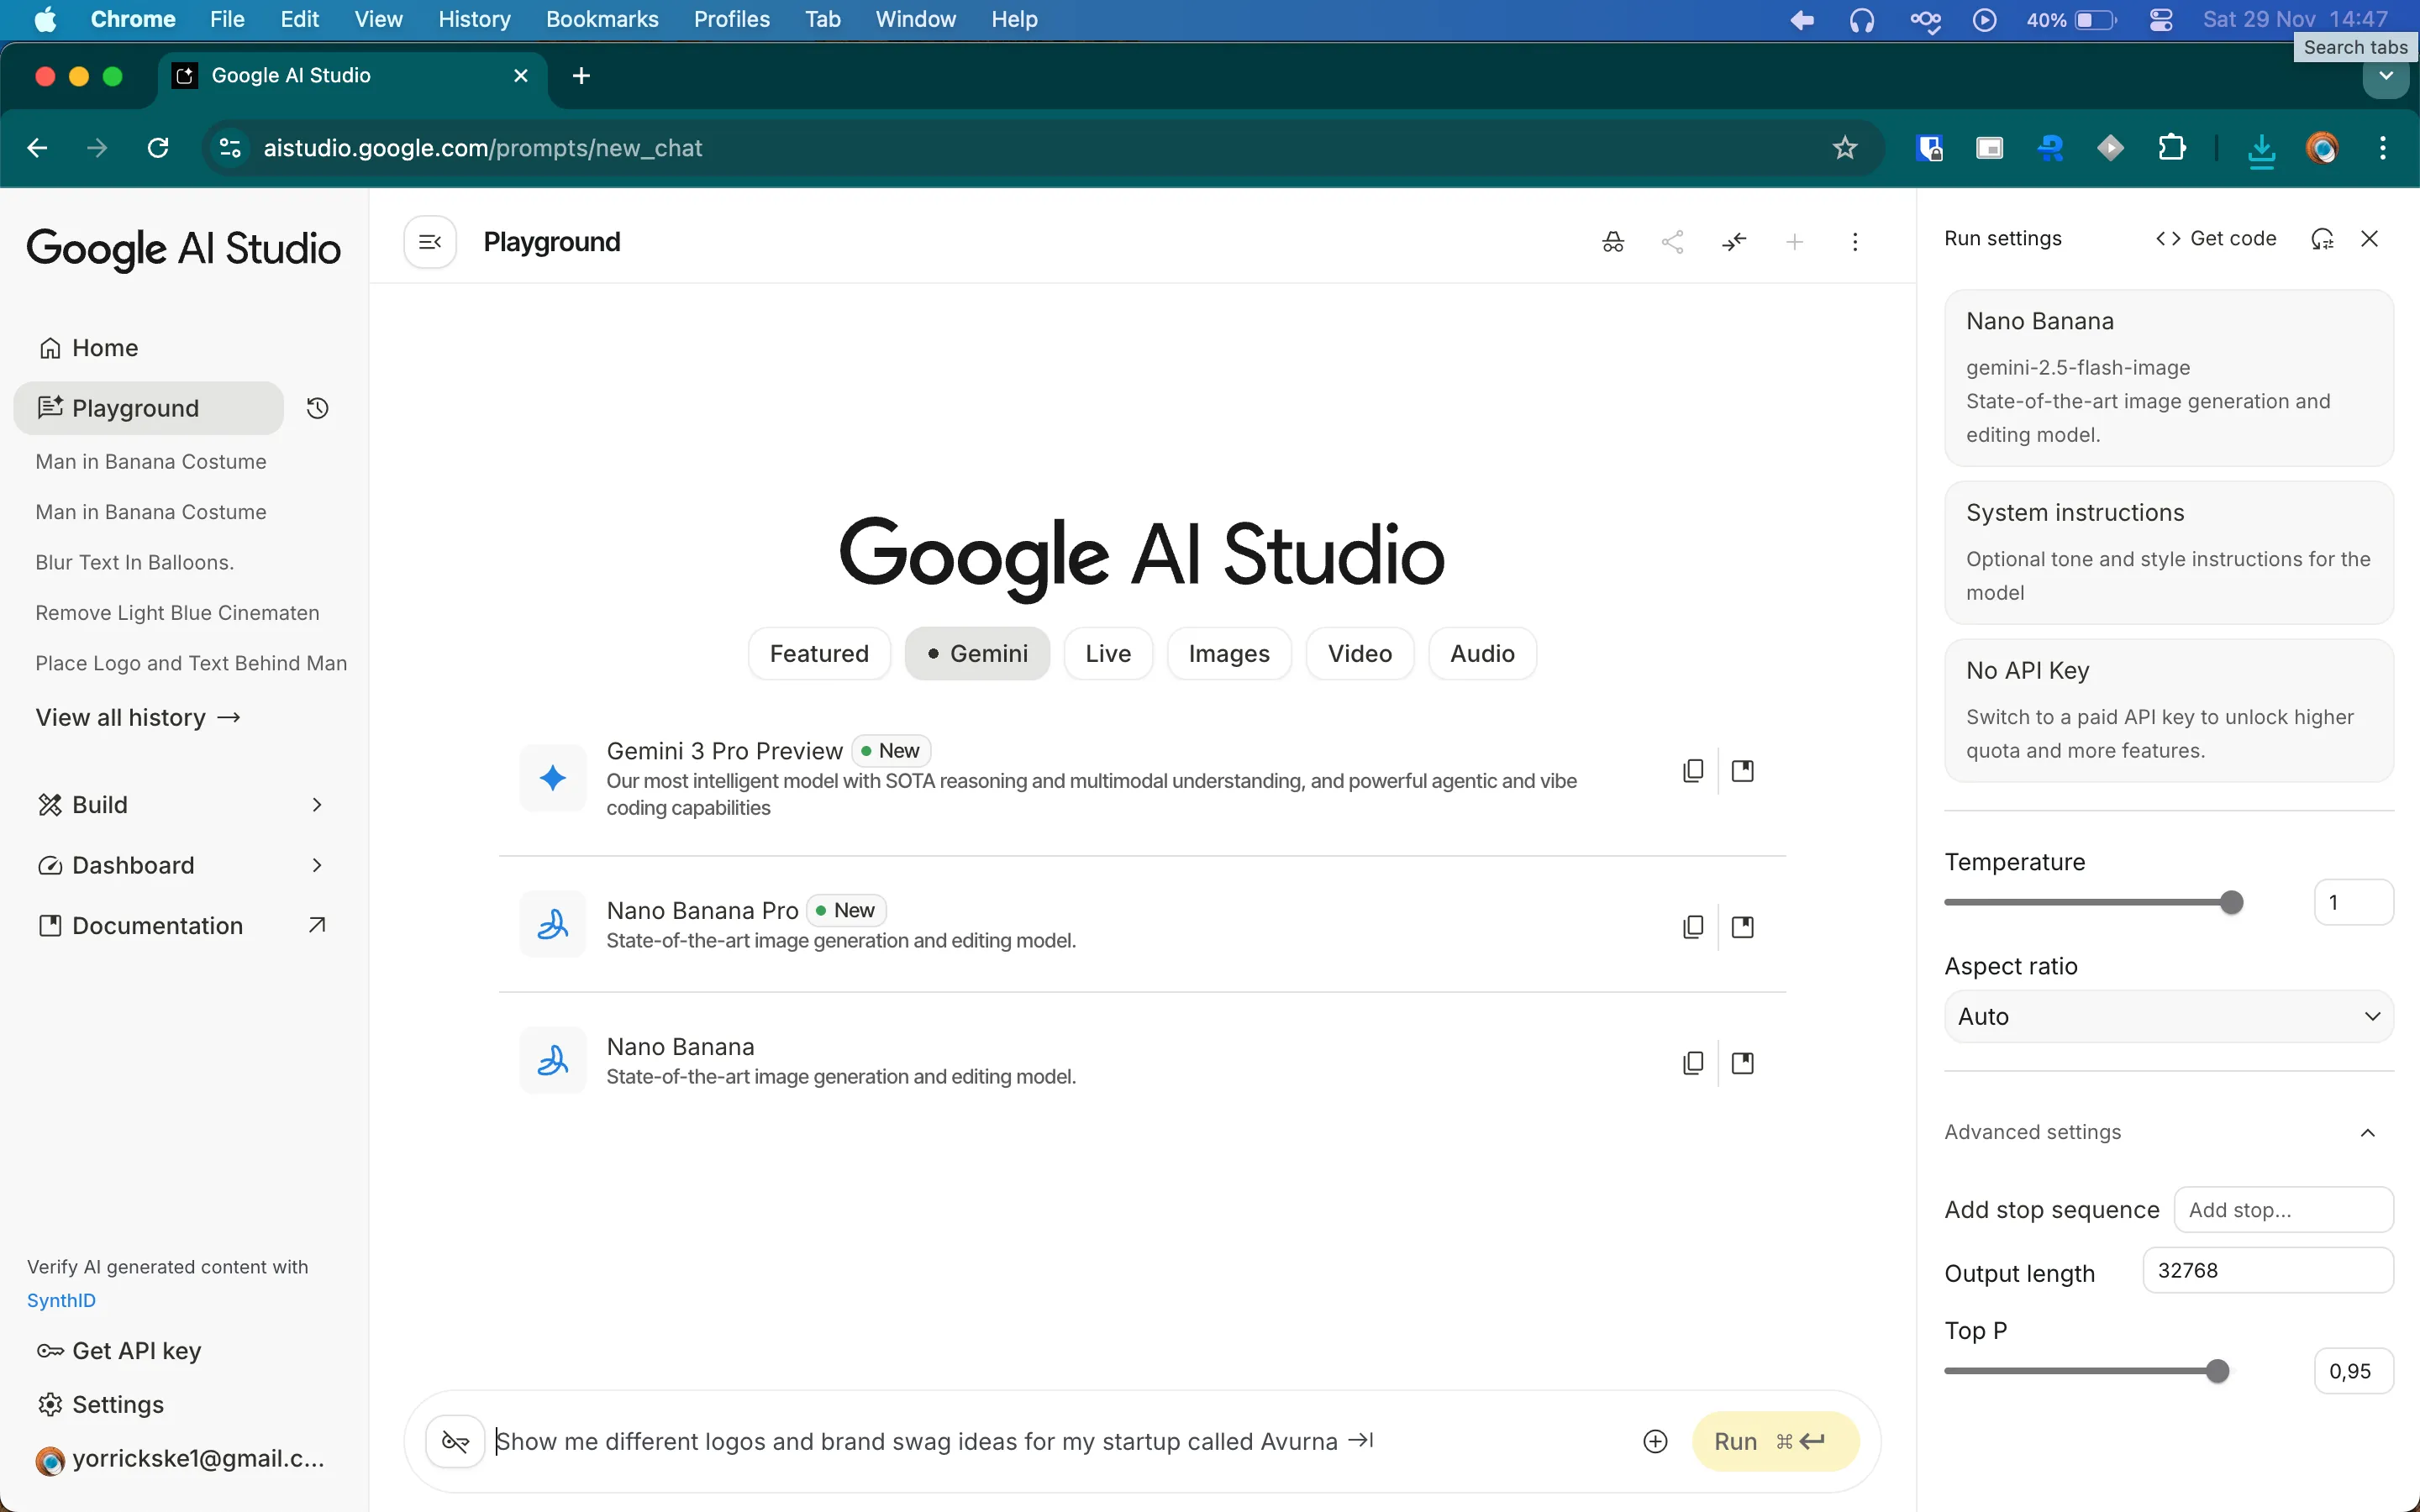
Task: Toggle the Audio models filter
Action: click(1481, 653)
